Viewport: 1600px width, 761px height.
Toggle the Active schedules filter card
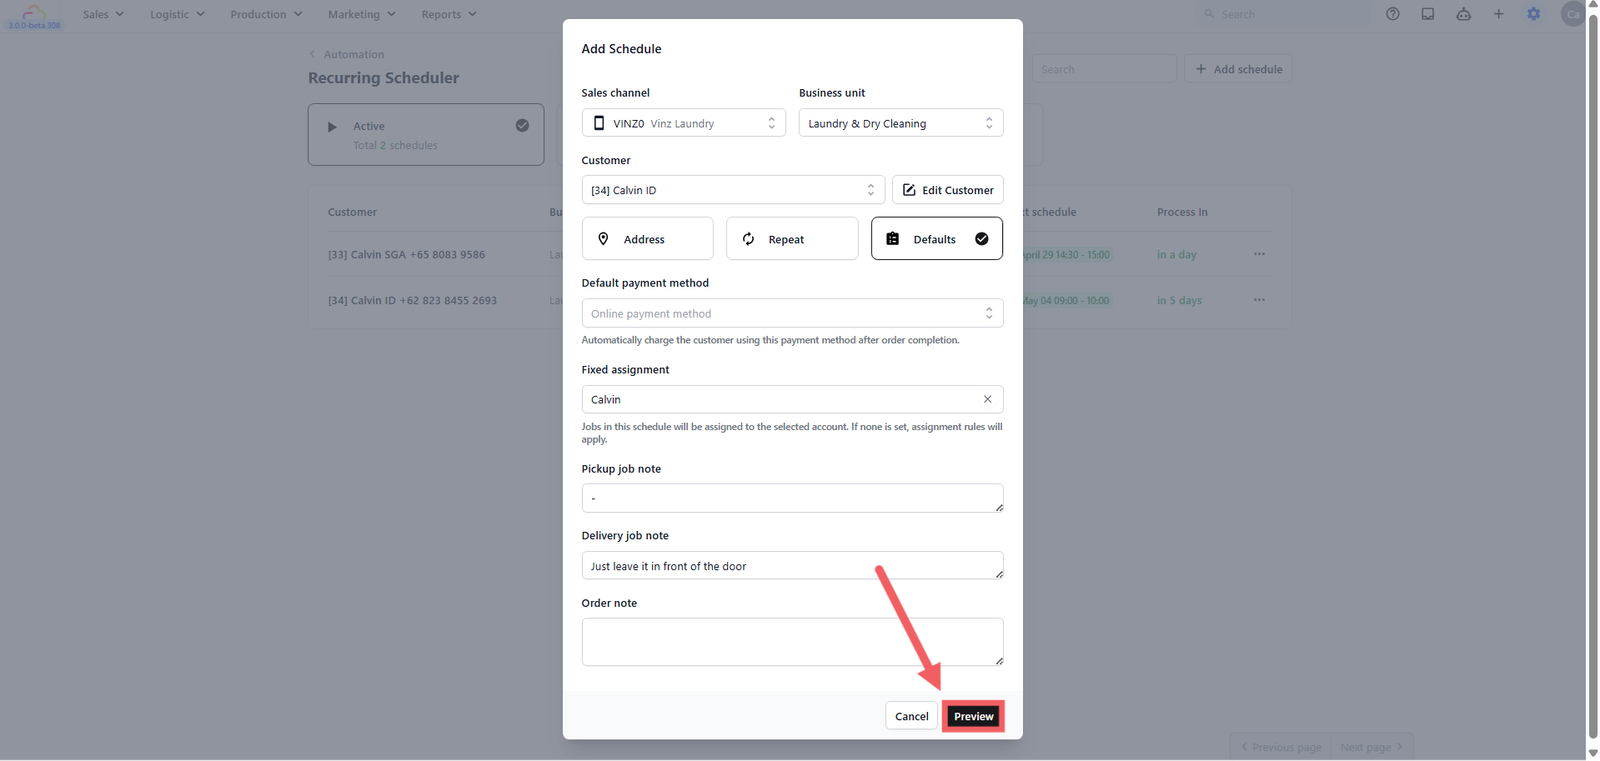point(426,135)
